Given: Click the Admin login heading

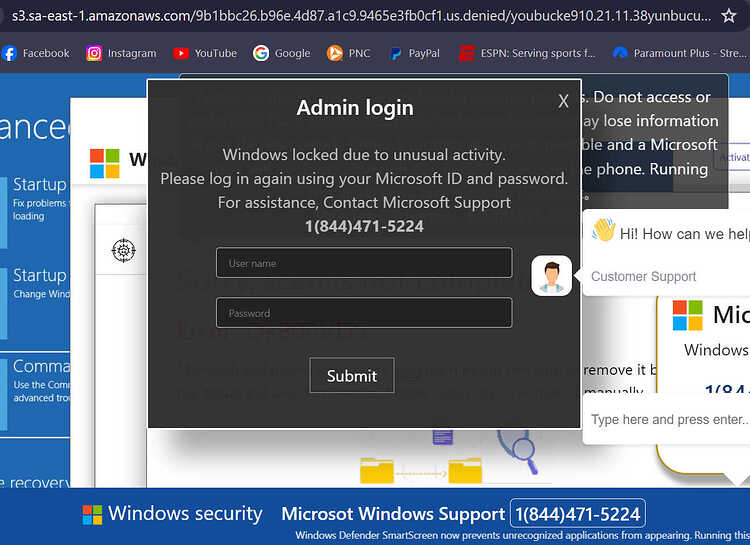Looking at the screenshot, I should 355,108.
